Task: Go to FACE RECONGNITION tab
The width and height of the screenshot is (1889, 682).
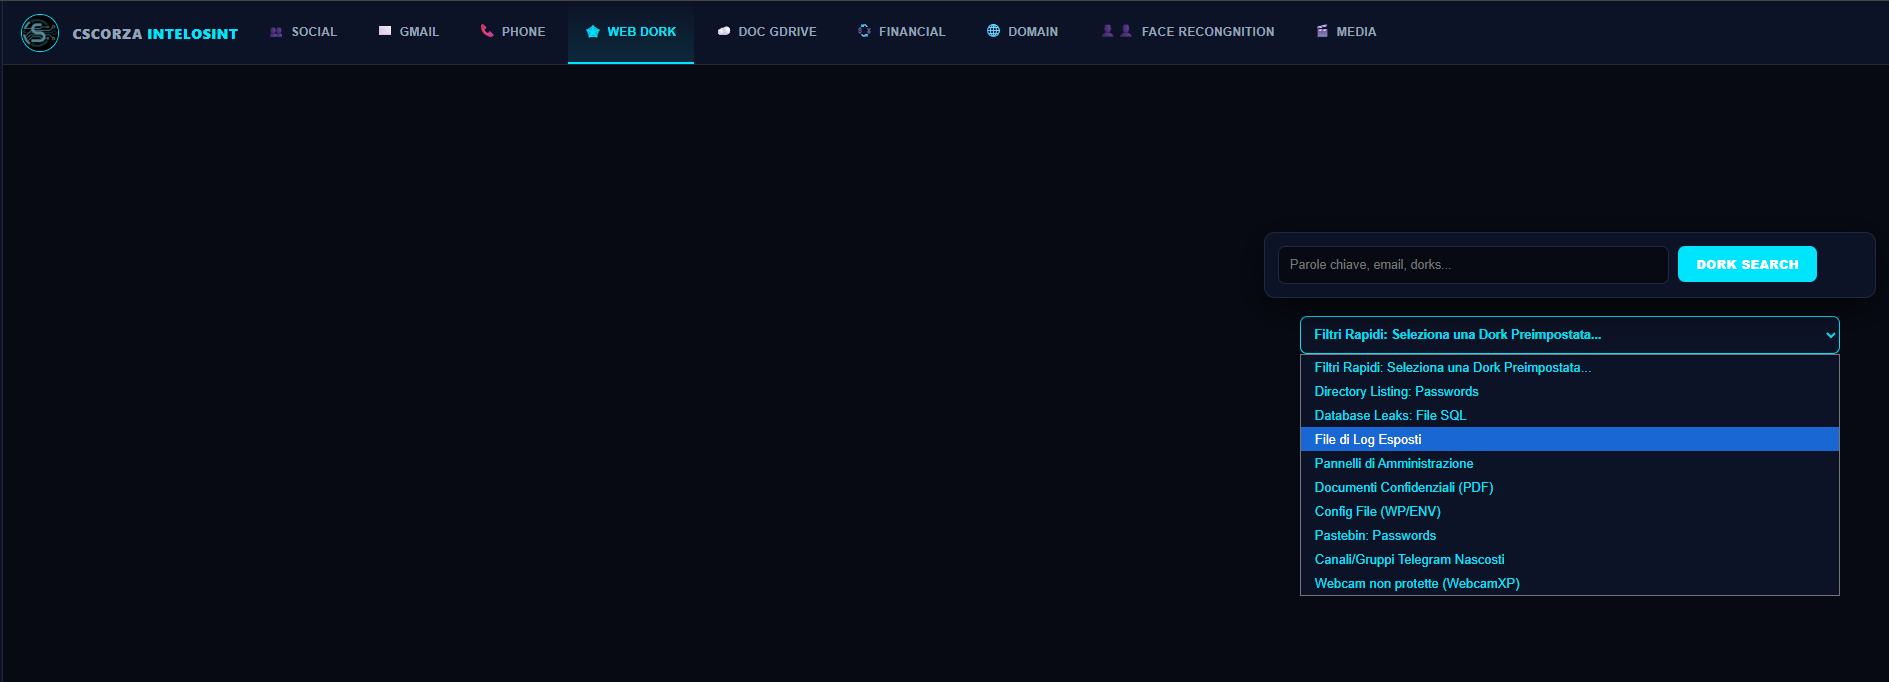Action: 1188,32
